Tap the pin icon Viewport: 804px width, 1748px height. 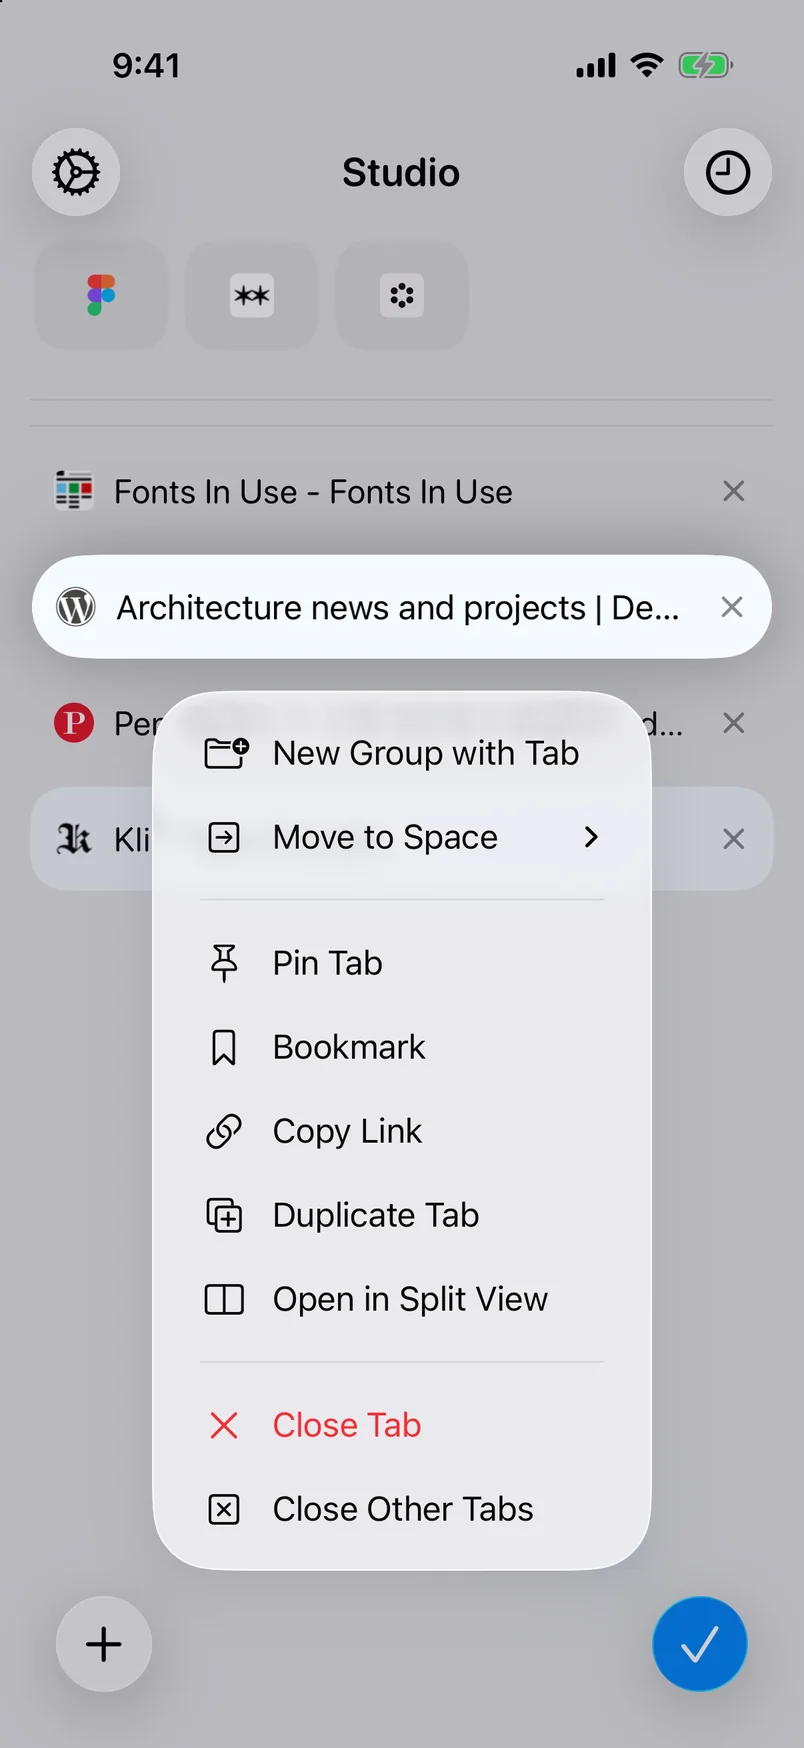pyautogui.click(x=224, y=963)
